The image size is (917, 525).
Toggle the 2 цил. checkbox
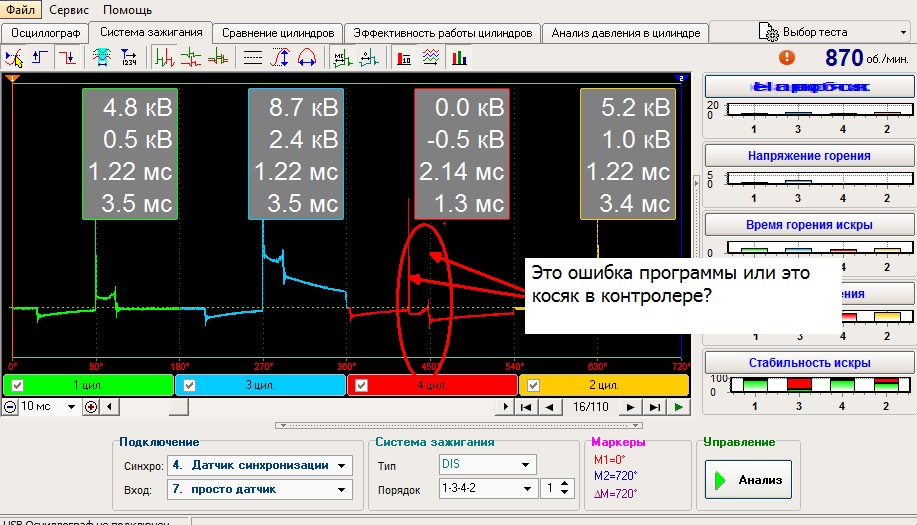[533, 385]
